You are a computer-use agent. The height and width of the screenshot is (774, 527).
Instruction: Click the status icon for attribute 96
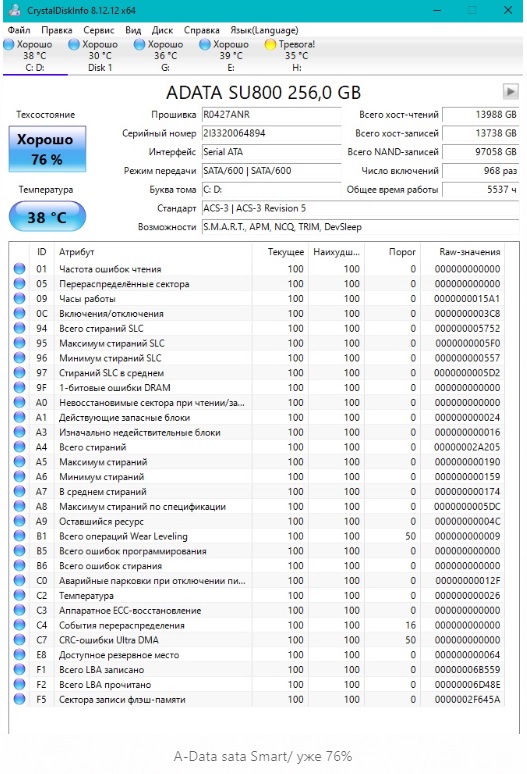(19, 358)
